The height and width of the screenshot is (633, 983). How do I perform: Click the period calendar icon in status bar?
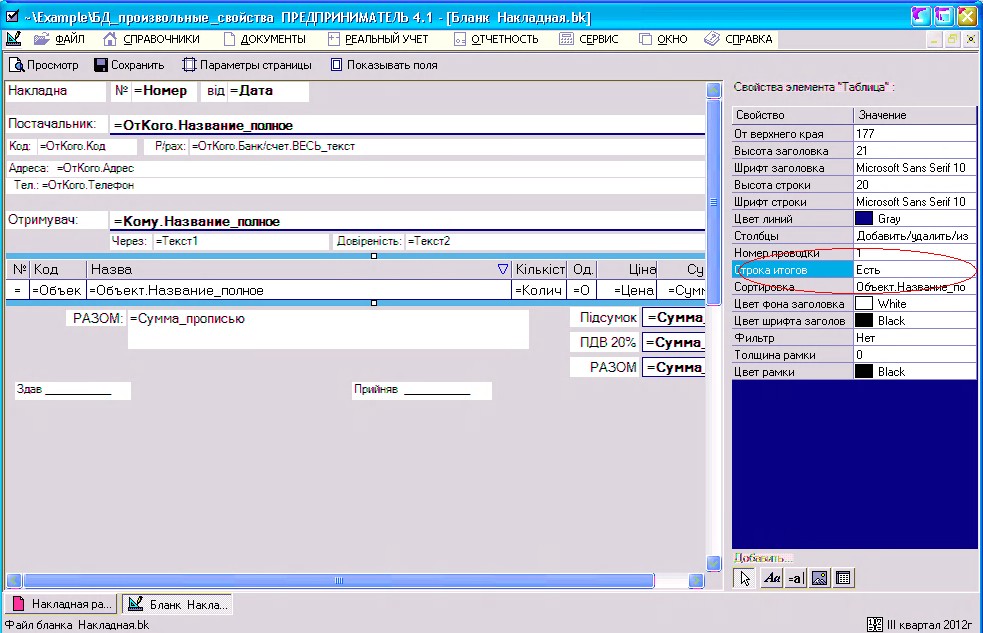pyautogui.click(x=875, y=624)
